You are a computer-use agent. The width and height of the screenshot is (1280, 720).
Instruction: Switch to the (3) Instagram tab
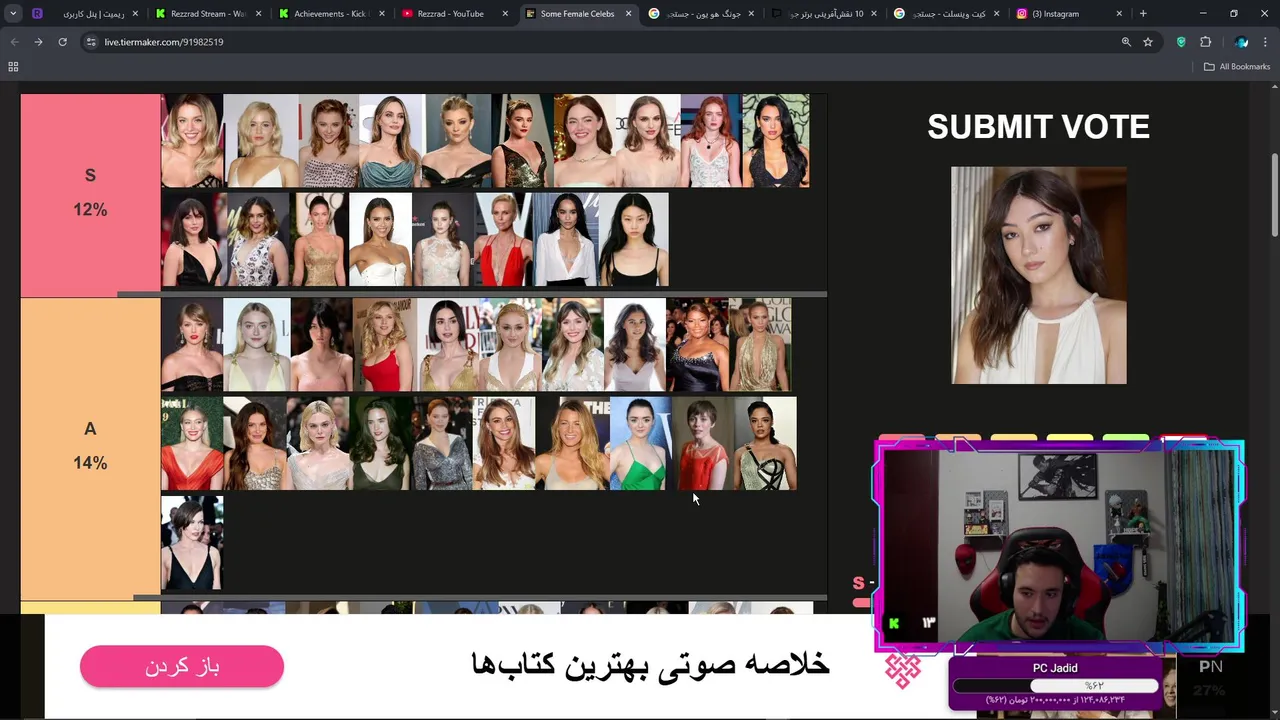click(1069, 14)
